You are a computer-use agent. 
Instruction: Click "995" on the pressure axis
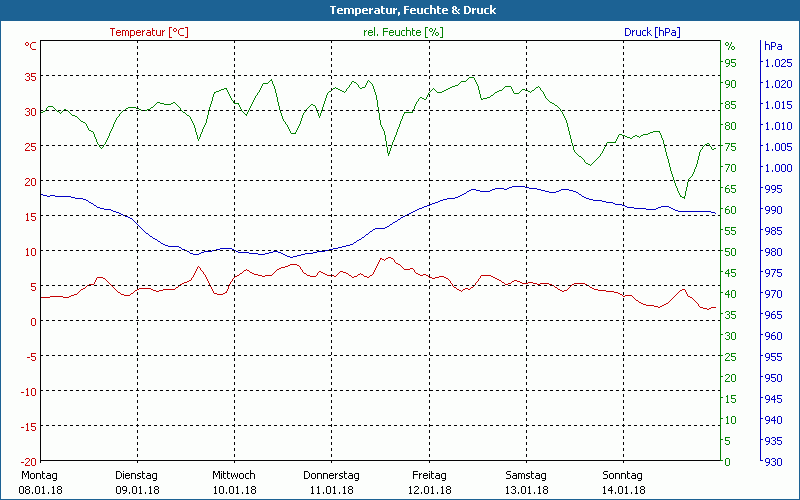773,189
